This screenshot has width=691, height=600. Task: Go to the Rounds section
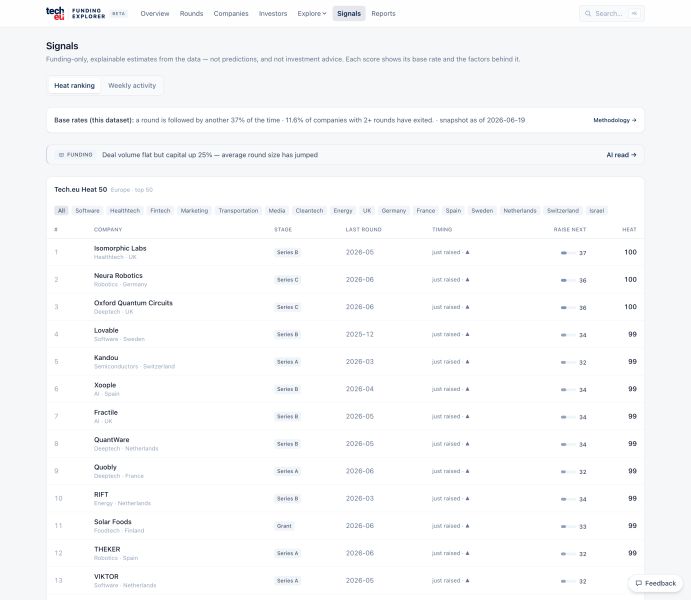(x=191, y=14)
